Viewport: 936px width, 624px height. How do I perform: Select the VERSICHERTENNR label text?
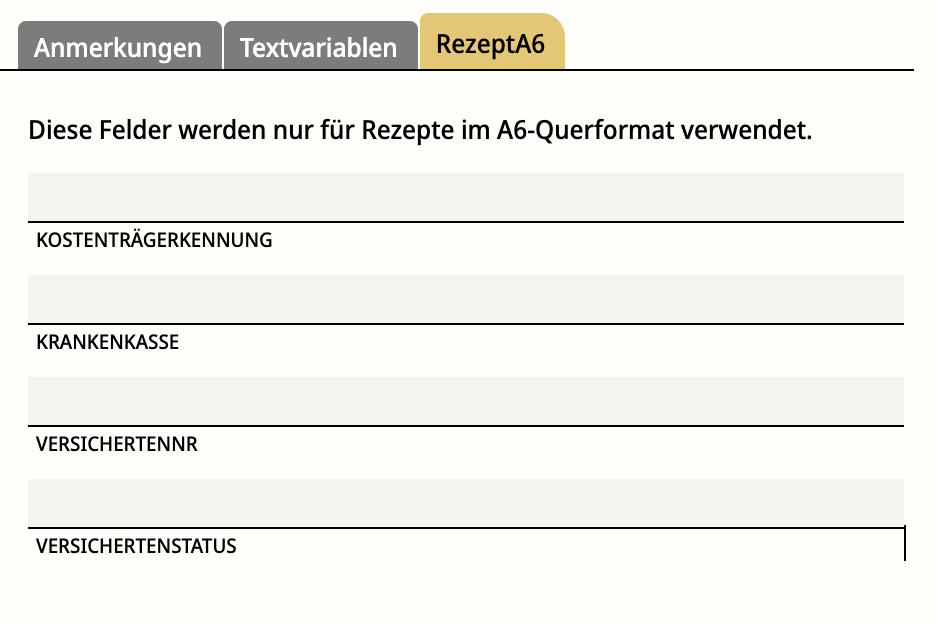coord(117,444)
